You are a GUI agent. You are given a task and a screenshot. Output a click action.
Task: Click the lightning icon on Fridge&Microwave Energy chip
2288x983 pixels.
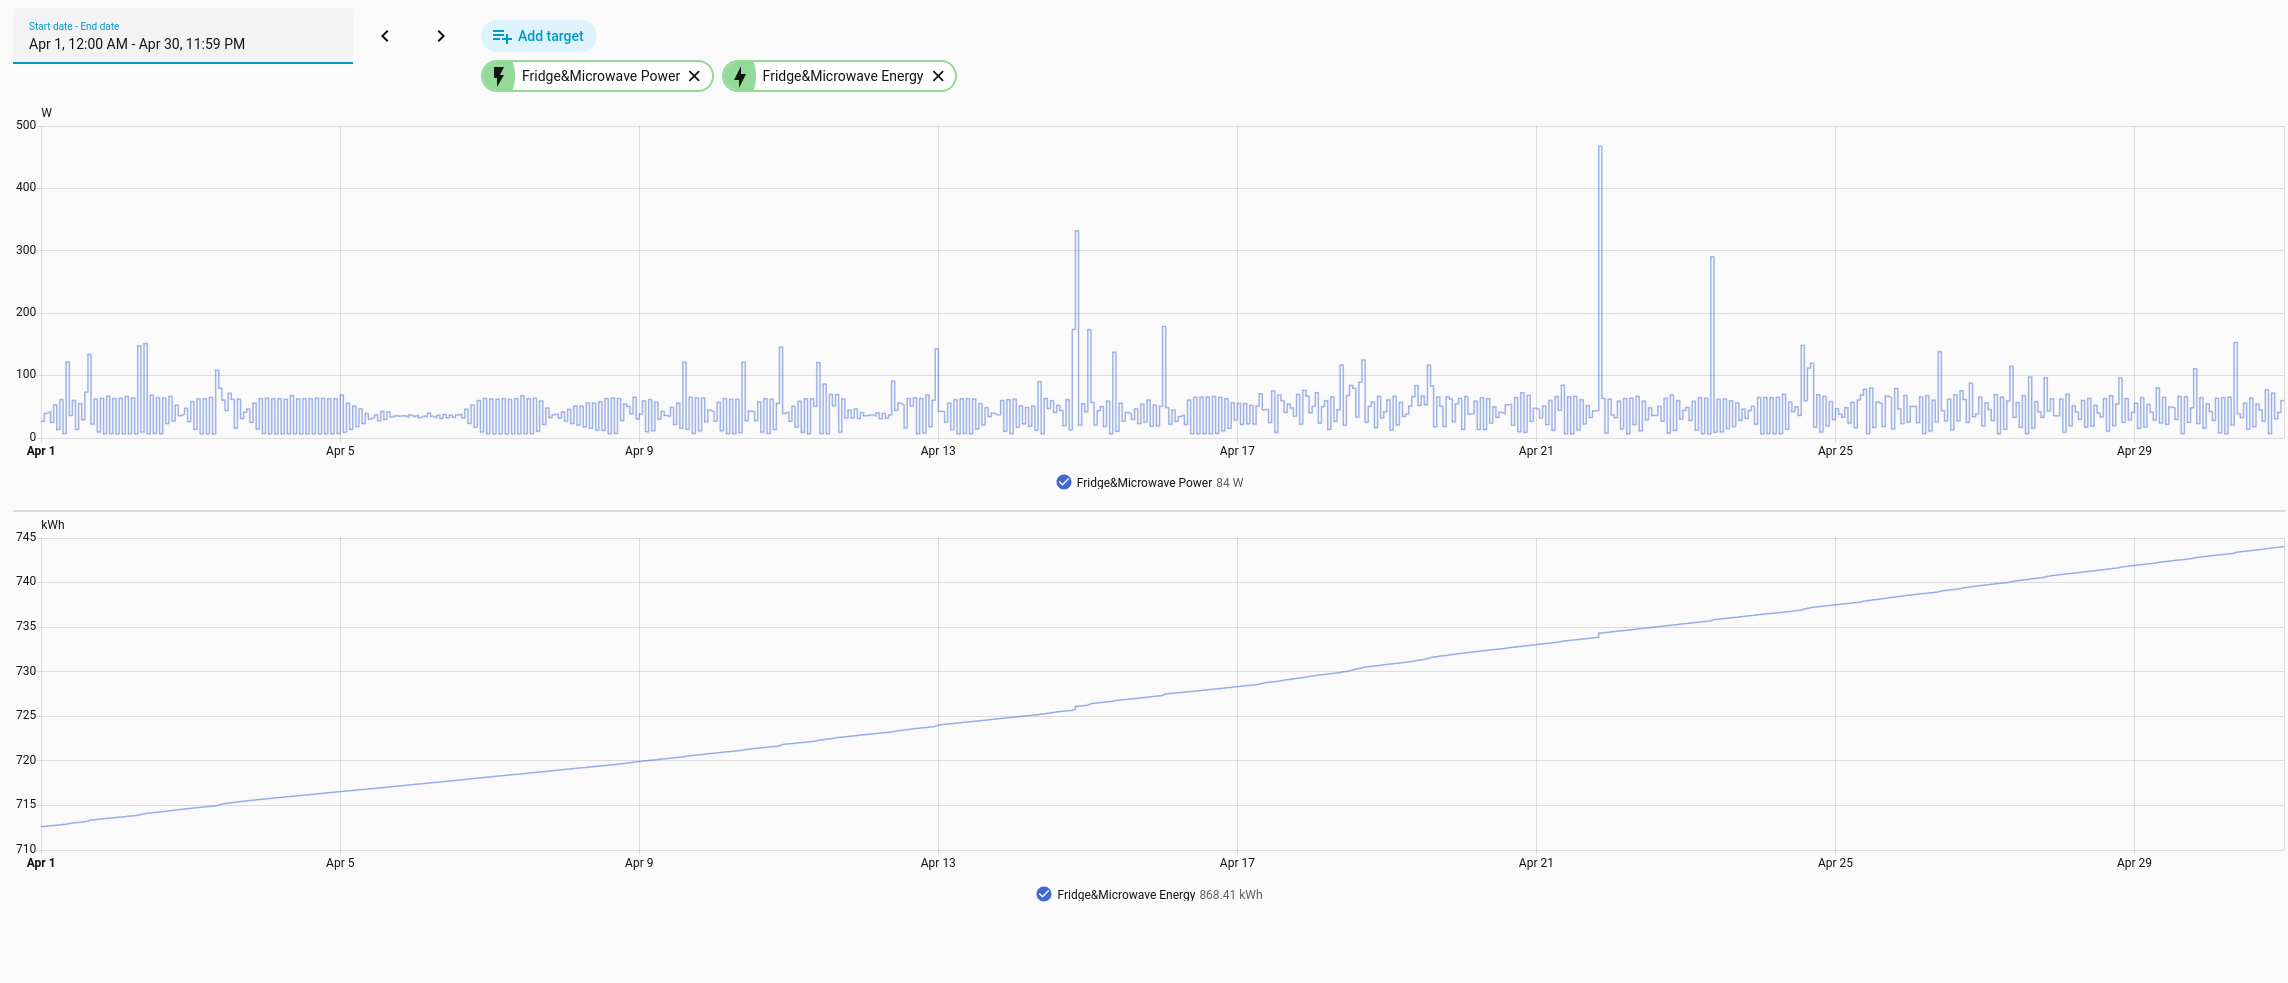coord(740,76)
